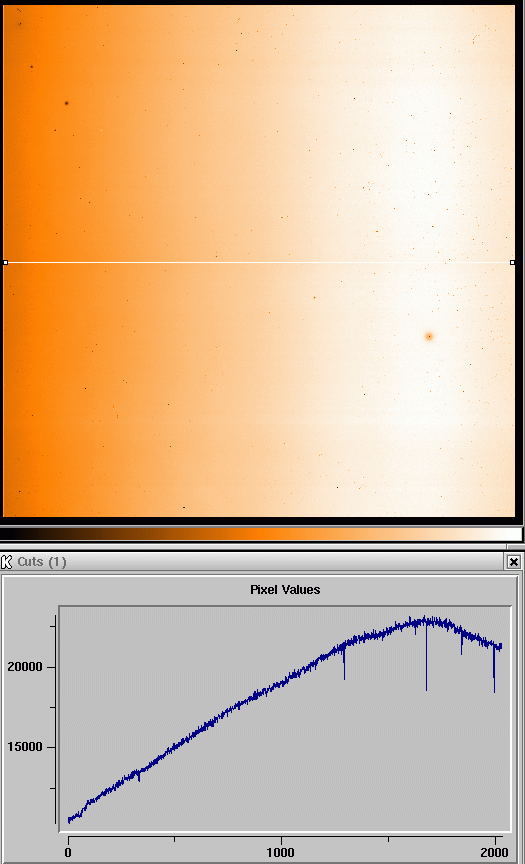Image resolution: width=525 pixels, height=864 pixels.
Task: Click the deepest dip in the pixel plot
Action: pyautogui.click(x=426, y=689)
